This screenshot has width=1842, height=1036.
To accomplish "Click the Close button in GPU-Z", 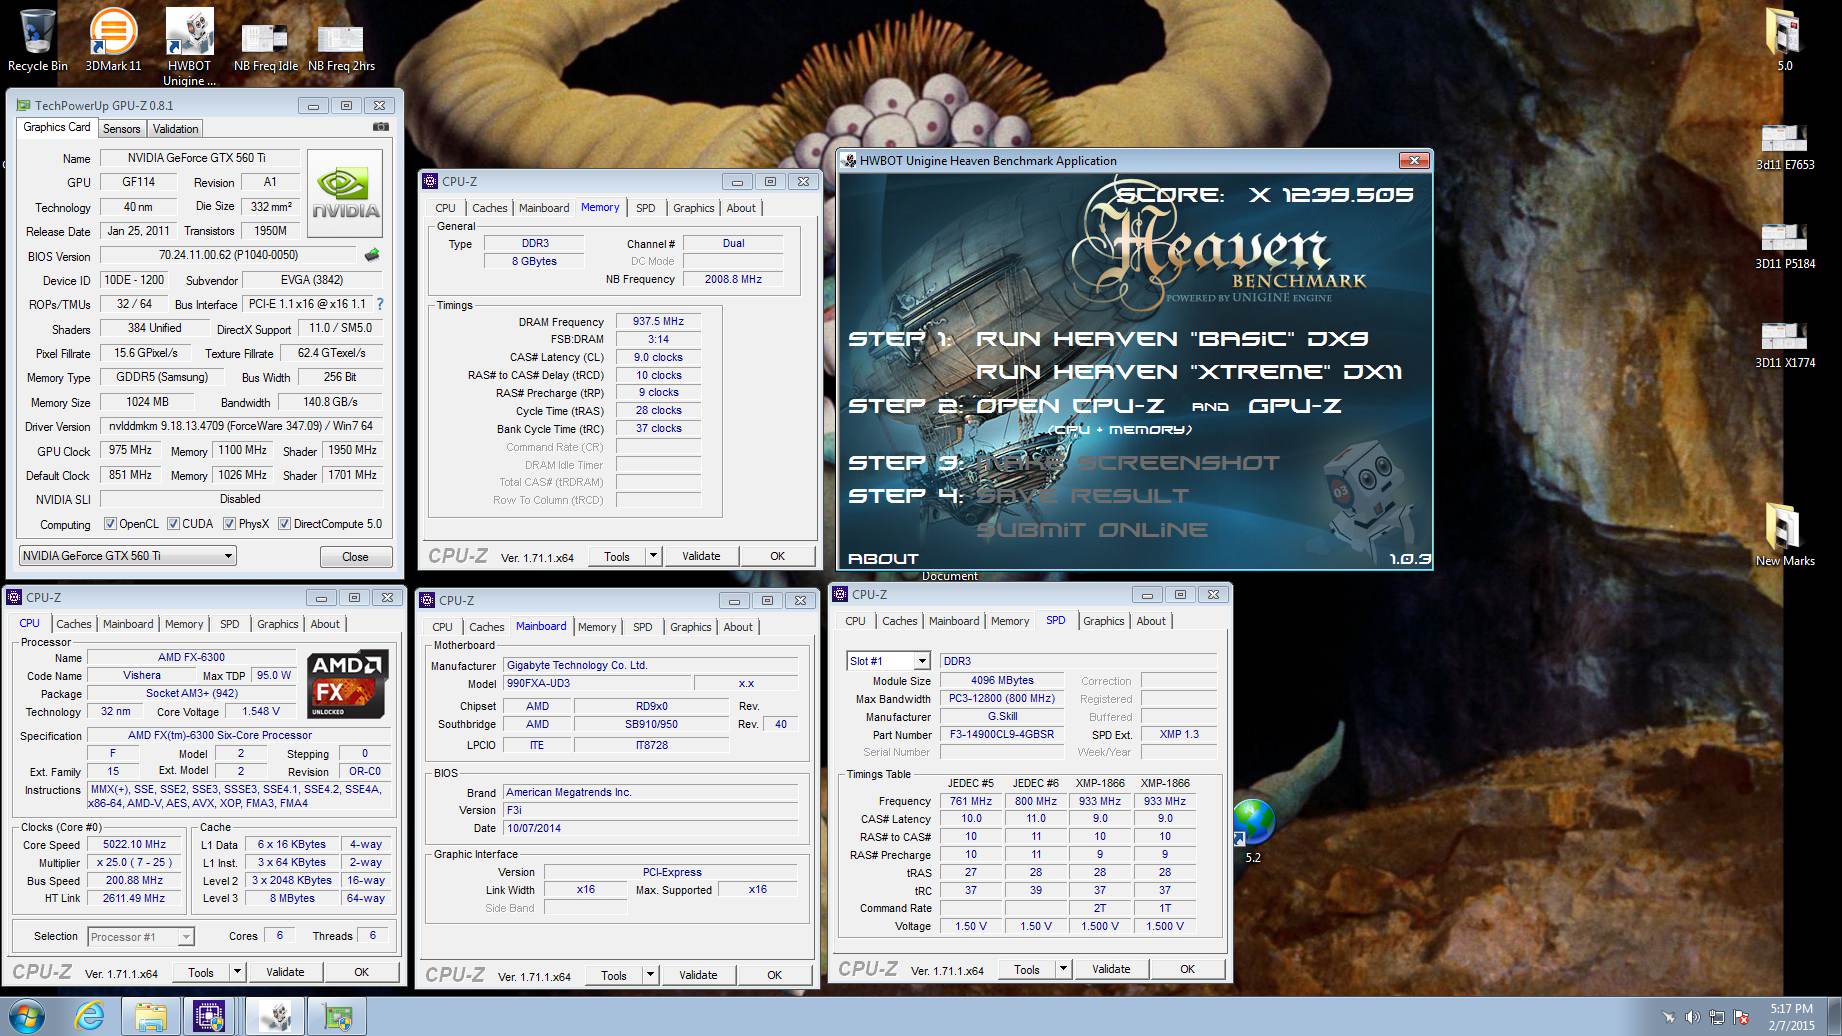I will (355, 557).
